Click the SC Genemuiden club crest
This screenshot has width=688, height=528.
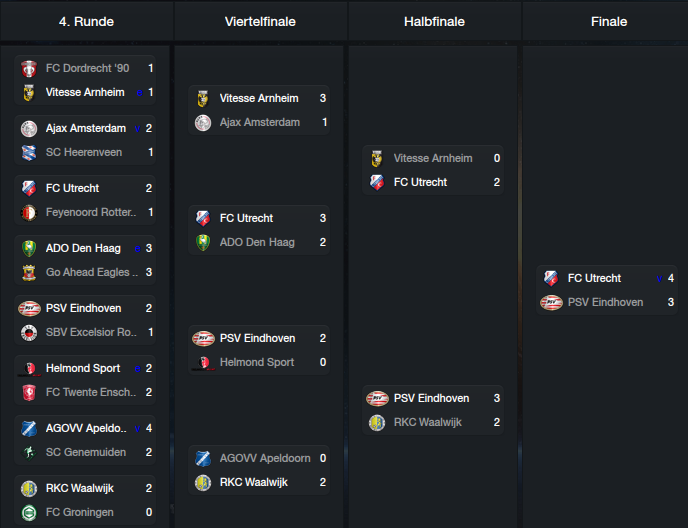pyautogui.click(x=29, y=453)
